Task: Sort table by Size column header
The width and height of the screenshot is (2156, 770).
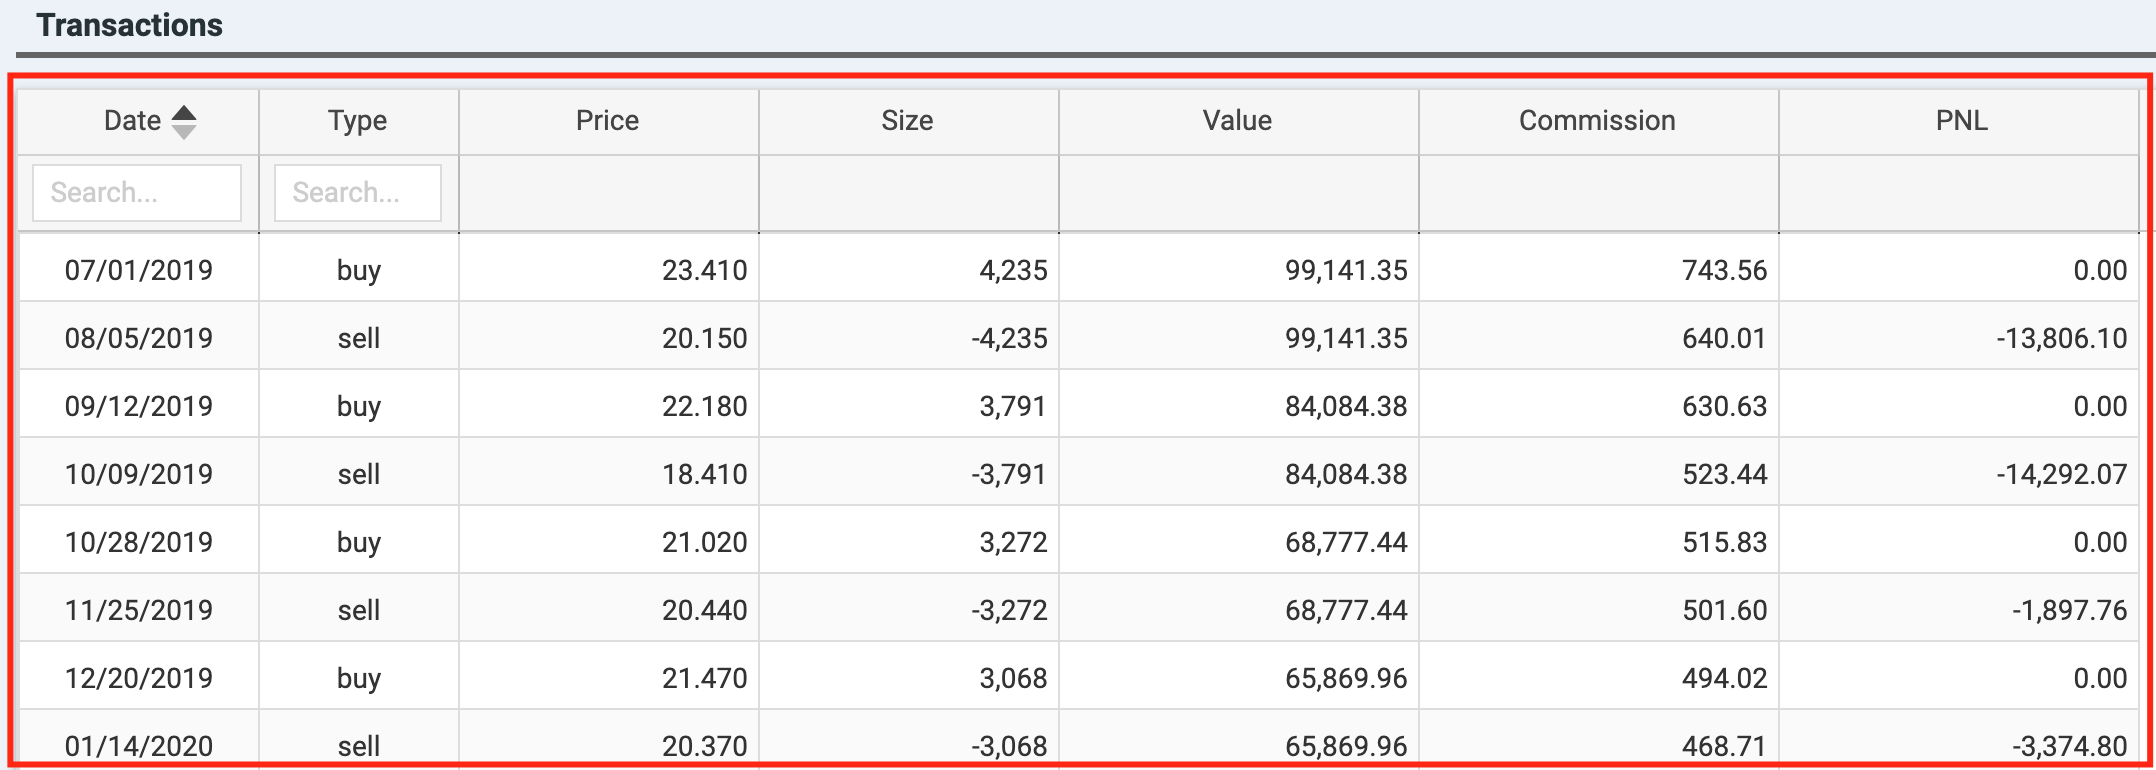Action: click(908, 121)
